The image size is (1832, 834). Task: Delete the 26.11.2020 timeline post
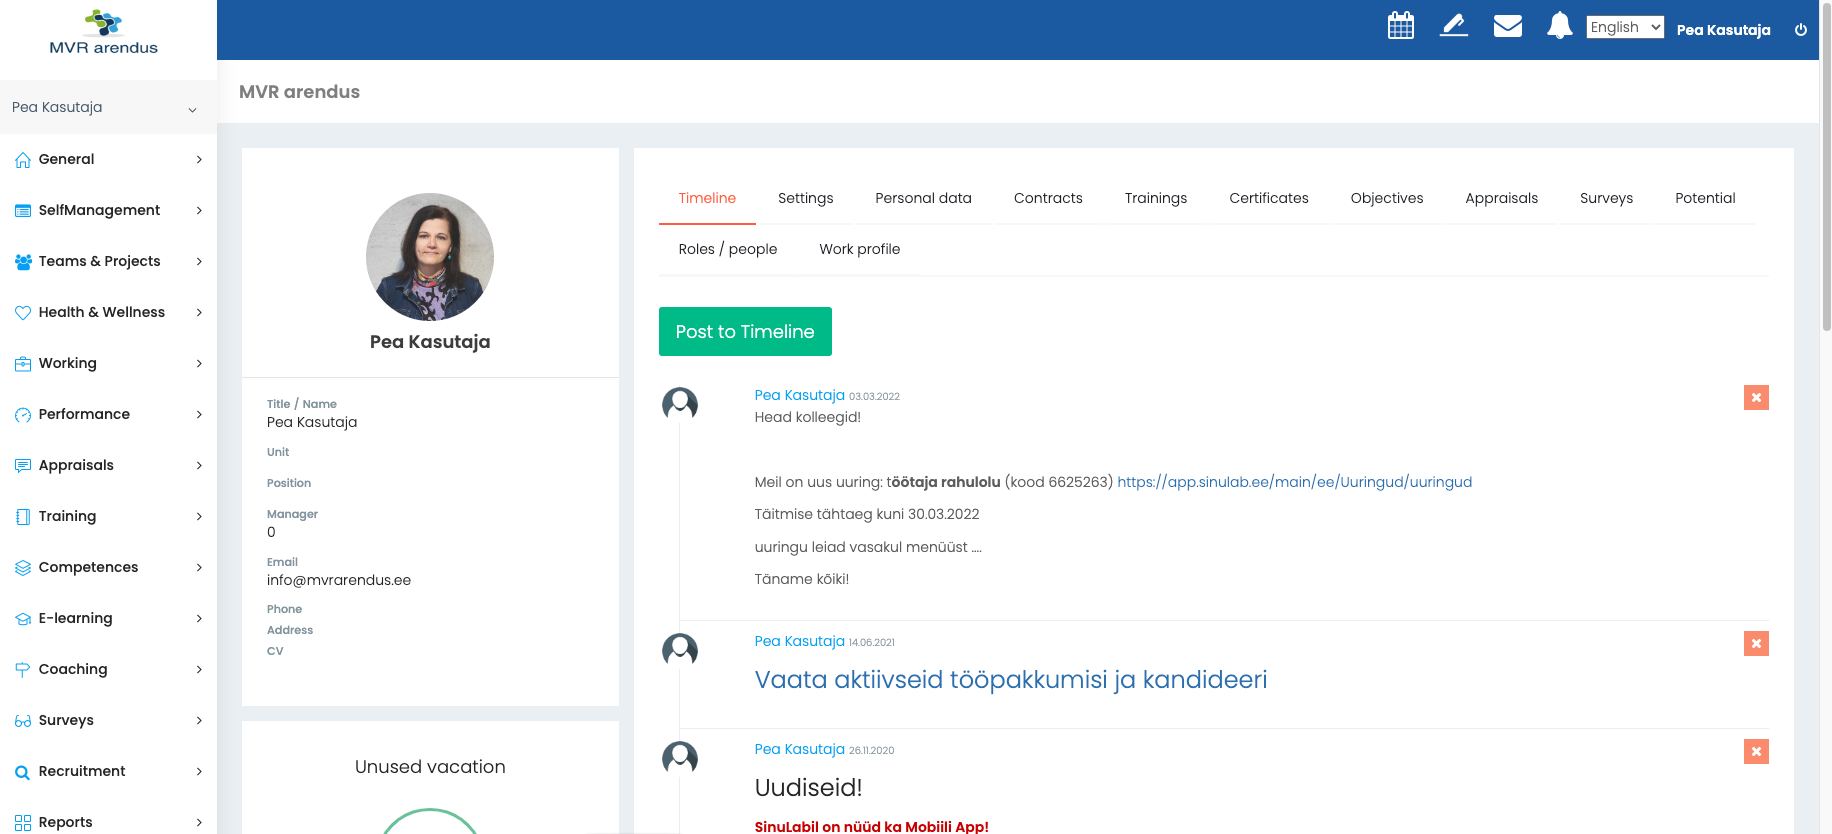click(1756, 751)
